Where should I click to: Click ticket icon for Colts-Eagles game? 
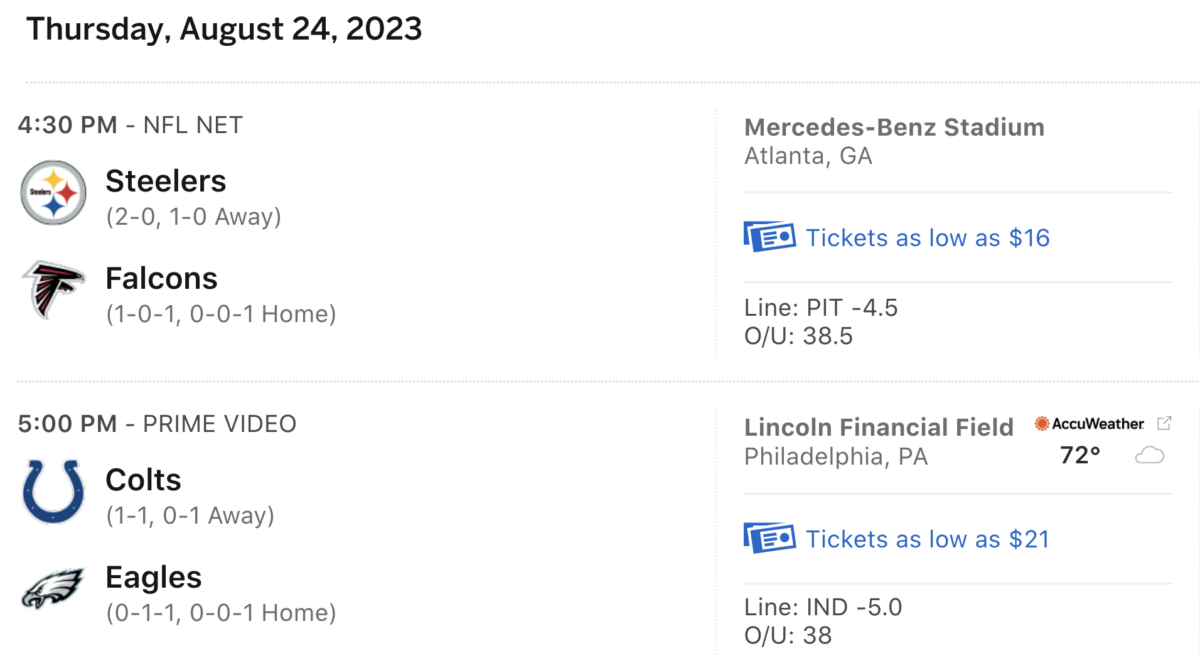(770, 538)
